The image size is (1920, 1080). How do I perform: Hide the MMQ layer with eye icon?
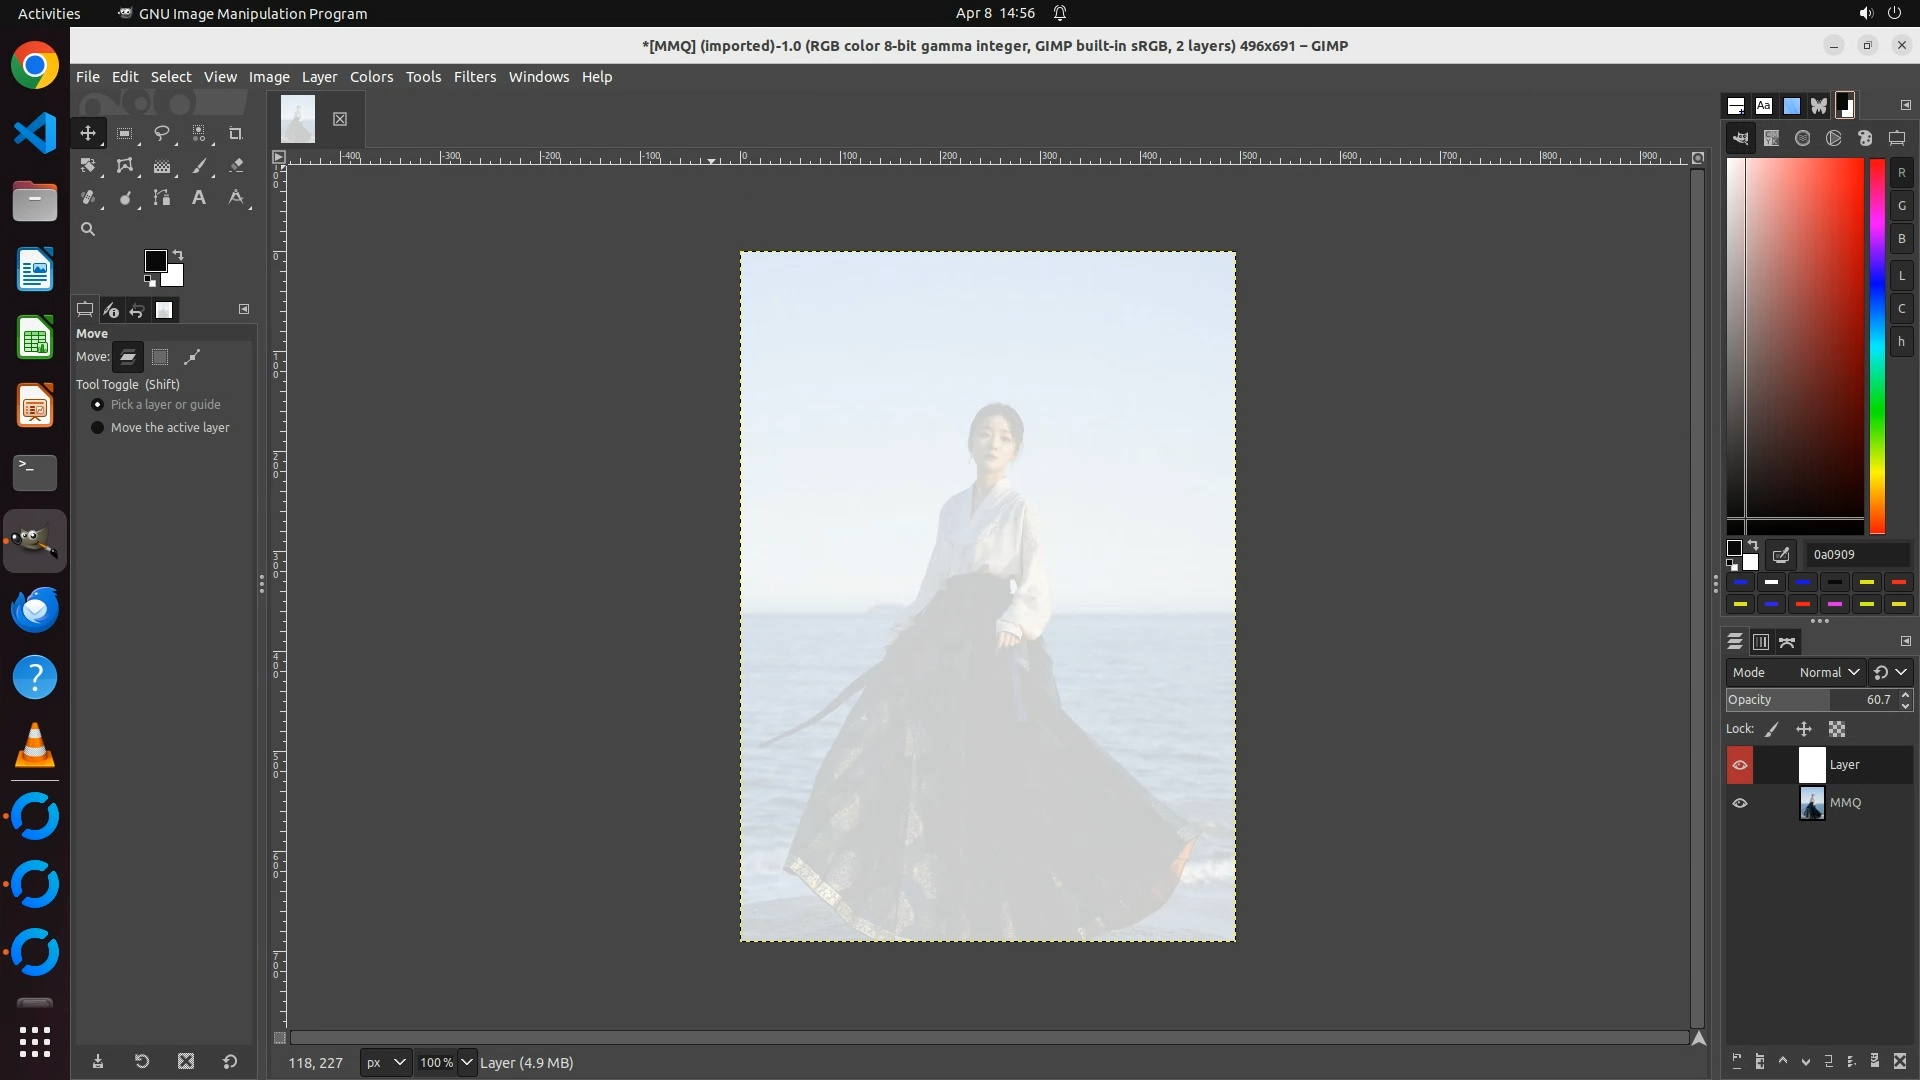1740,803
